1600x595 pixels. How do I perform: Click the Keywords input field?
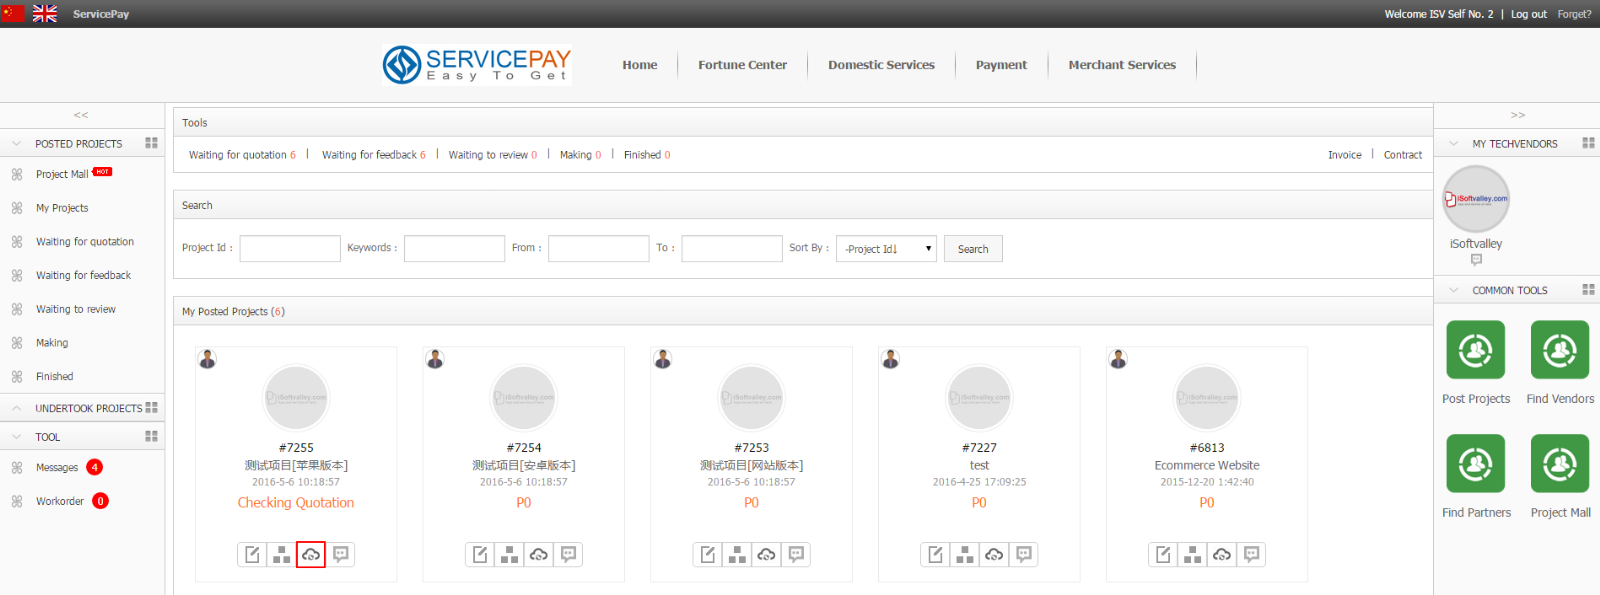(x=454, y=249)
